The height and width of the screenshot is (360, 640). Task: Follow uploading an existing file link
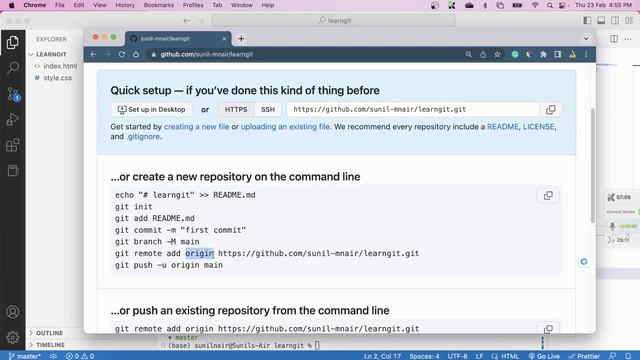click(285, 127)
